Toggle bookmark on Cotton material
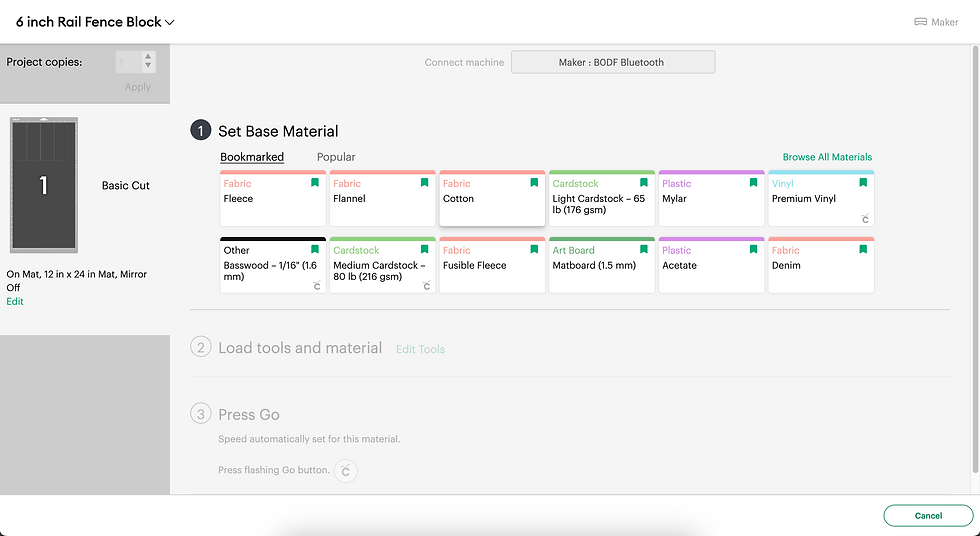 534,182
